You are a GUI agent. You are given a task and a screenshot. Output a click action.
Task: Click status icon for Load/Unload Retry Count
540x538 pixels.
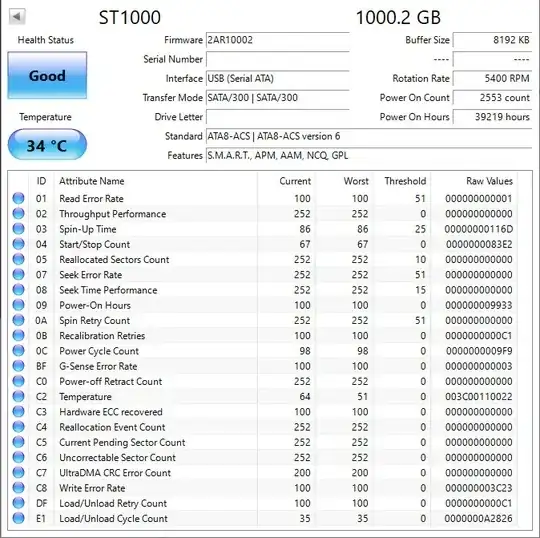(19, 503)
